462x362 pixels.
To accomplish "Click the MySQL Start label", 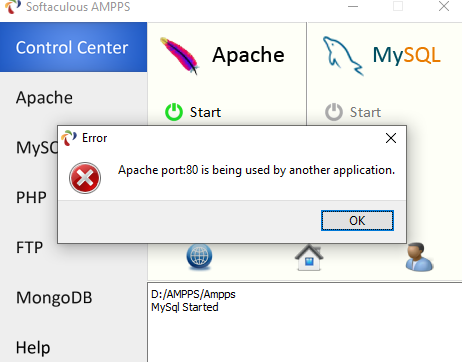I will [365, 112].
